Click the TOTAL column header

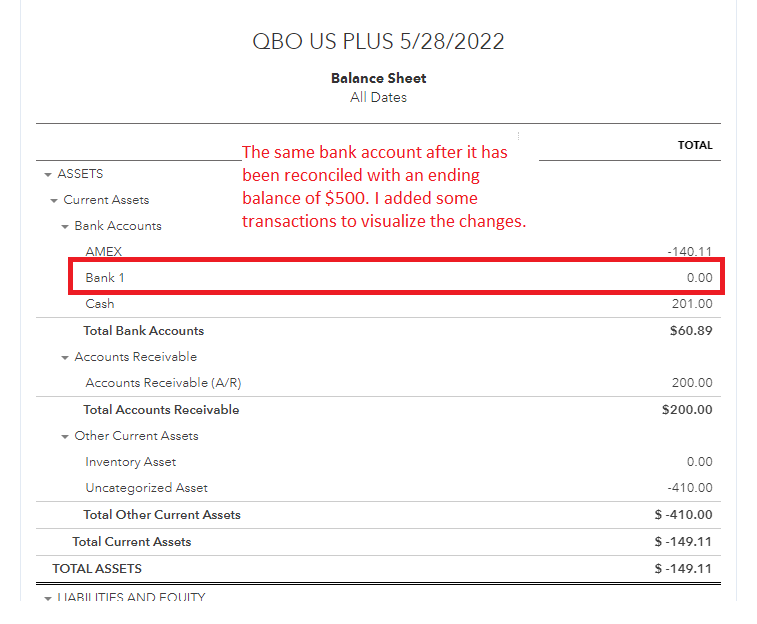(x=695, y=145)
